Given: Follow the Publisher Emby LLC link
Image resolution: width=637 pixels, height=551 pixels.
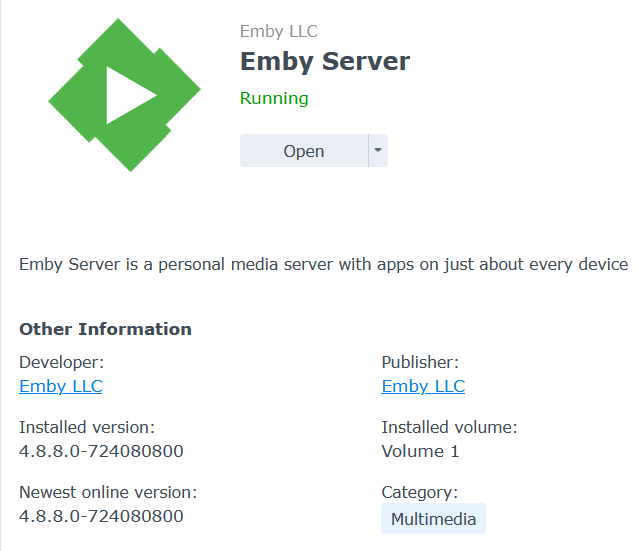Looking at the screenshot, I should coord(423,386).
